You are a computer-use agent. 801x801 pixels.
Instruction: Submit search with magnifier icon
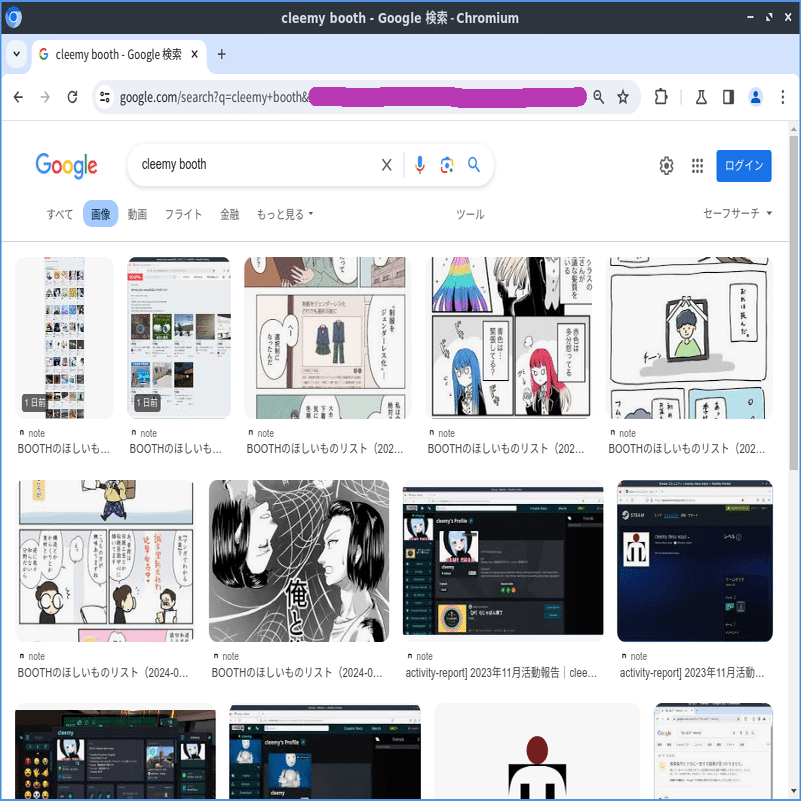pyautogui.click(x=474, y=165)
